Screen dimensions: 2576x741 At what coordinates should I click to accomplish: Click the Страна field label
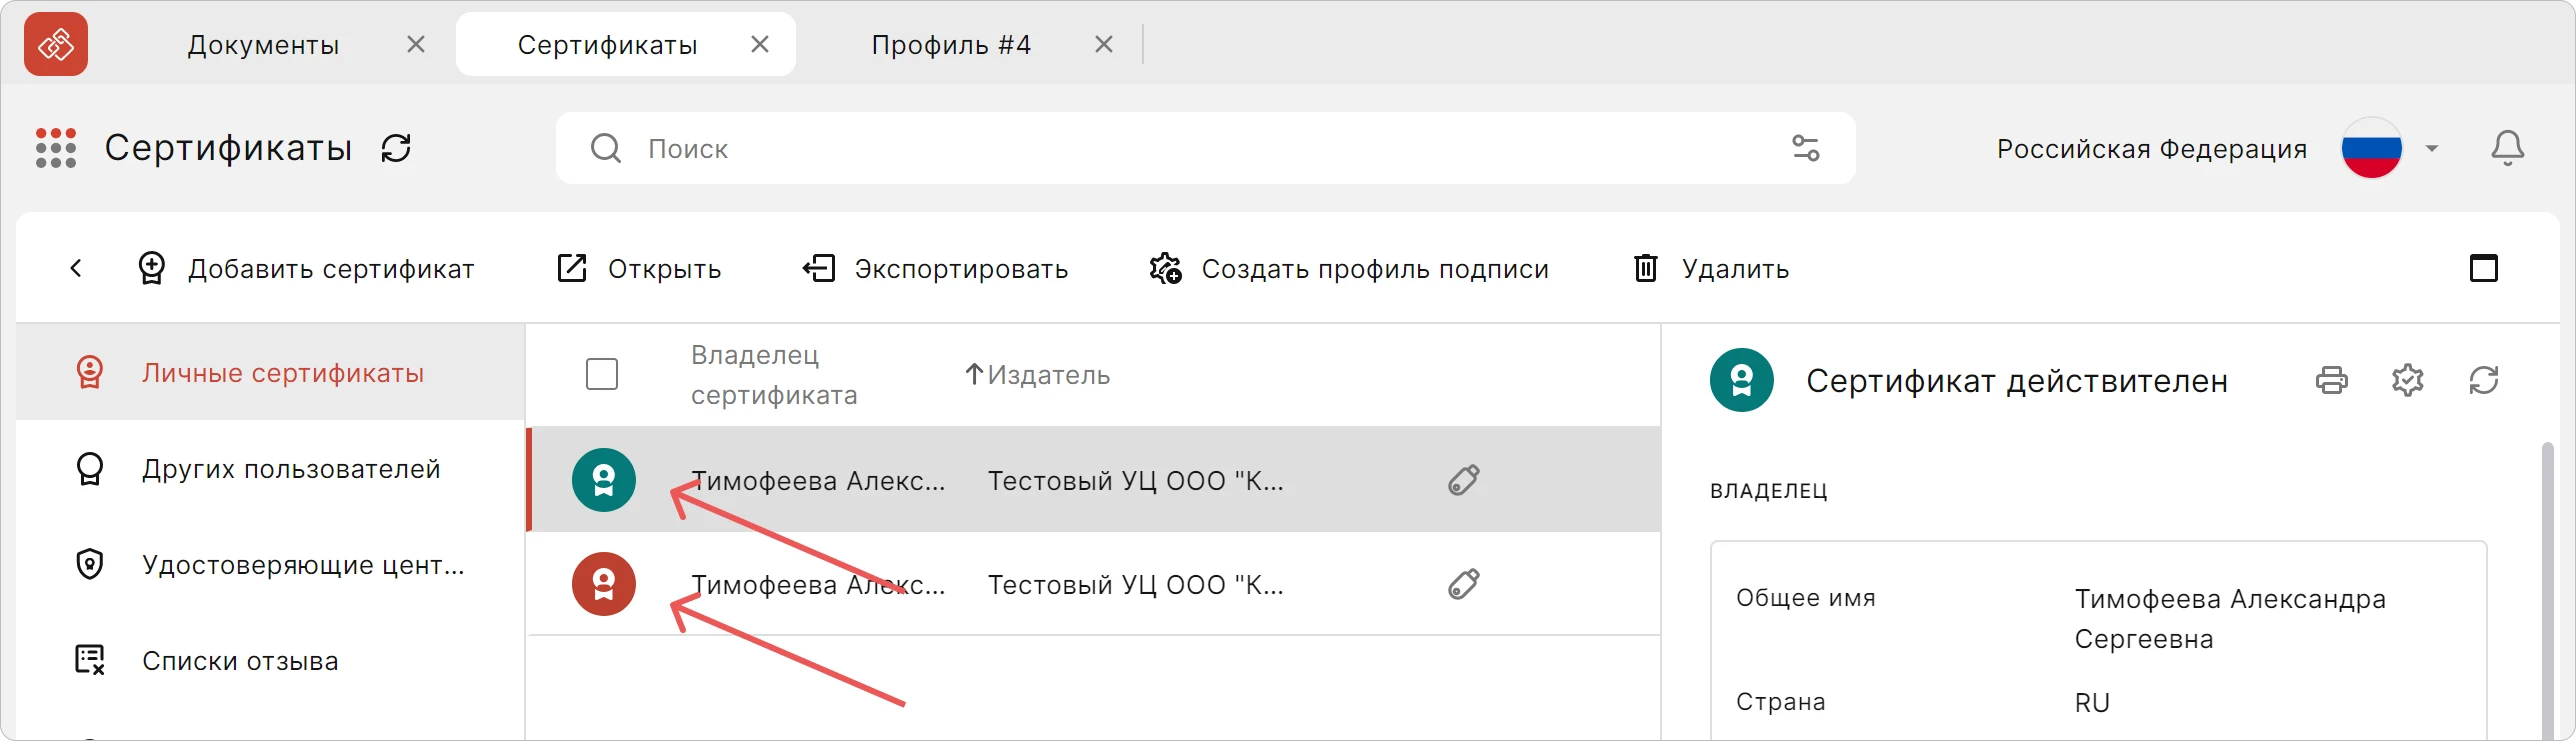[1781, 702]
